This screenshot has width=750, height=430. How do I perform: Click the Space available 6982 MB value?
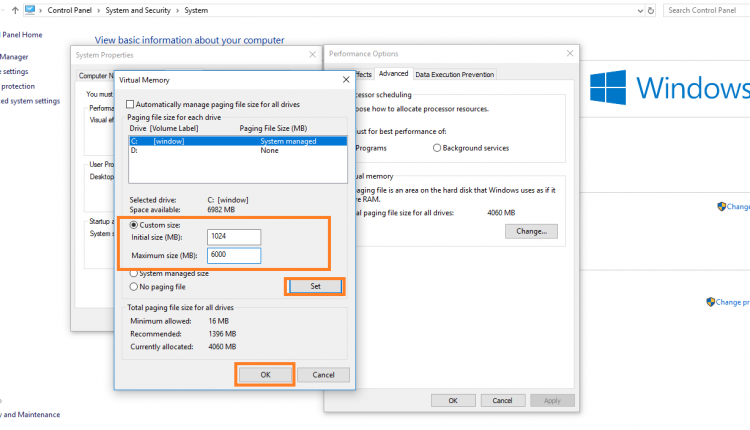[x=221, y=209]
